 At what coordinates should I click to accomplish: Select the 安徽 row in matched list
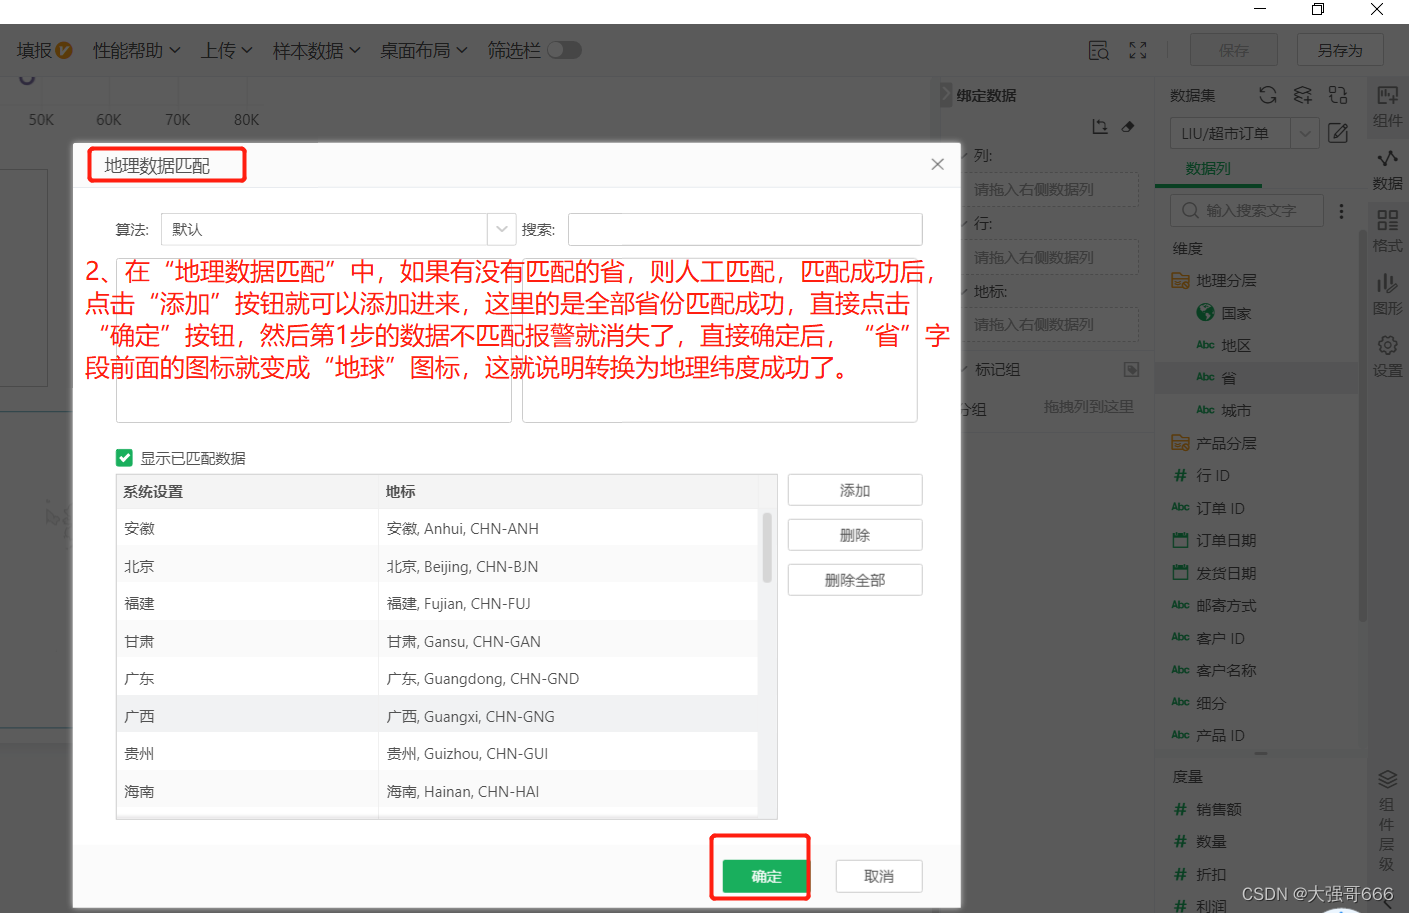pos(436,528)
